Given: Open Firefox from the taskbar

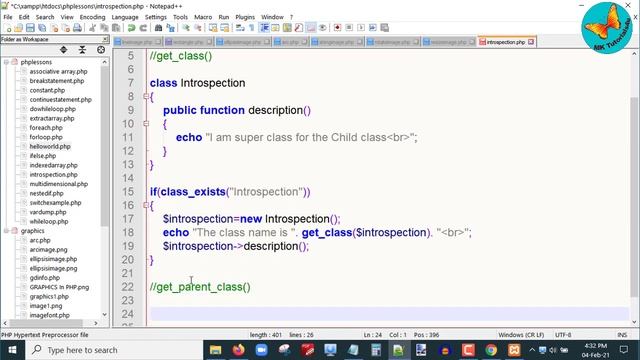Looking at the screenshot, I should (238, 350).
